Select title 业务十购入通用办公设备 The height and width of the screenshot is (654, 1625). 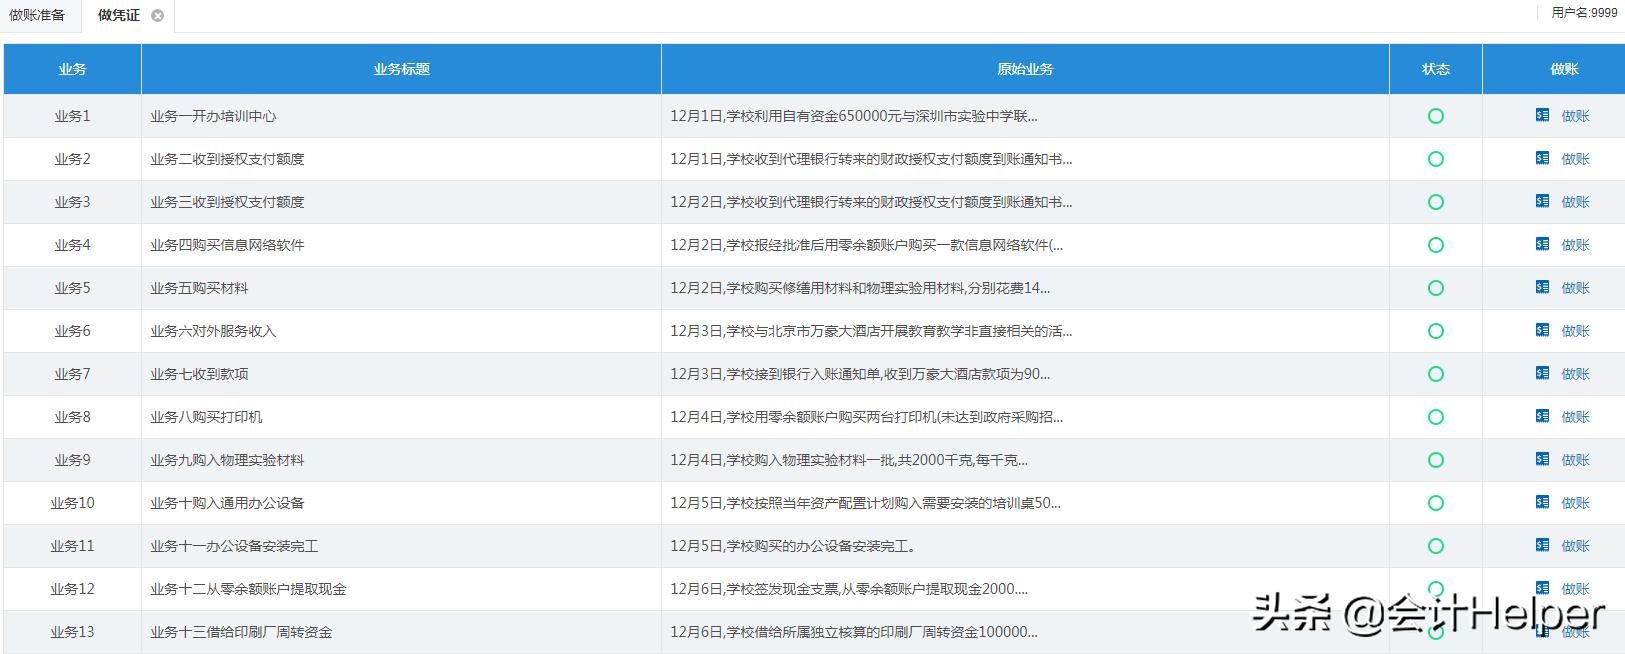point(227,503)
